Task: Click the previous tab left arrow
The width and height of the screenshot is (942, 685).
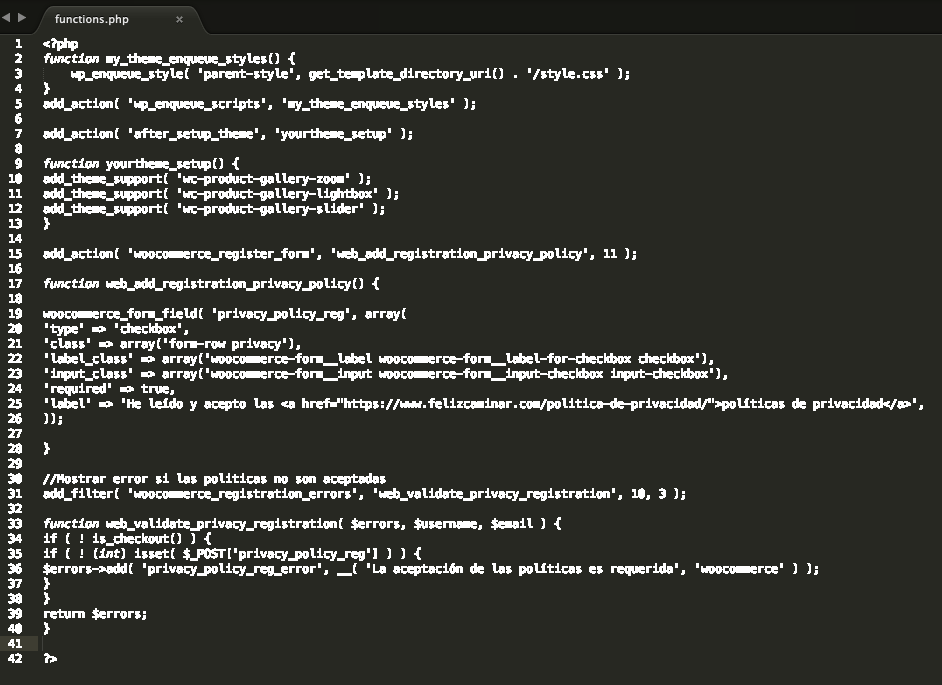Action: point(6,17)
